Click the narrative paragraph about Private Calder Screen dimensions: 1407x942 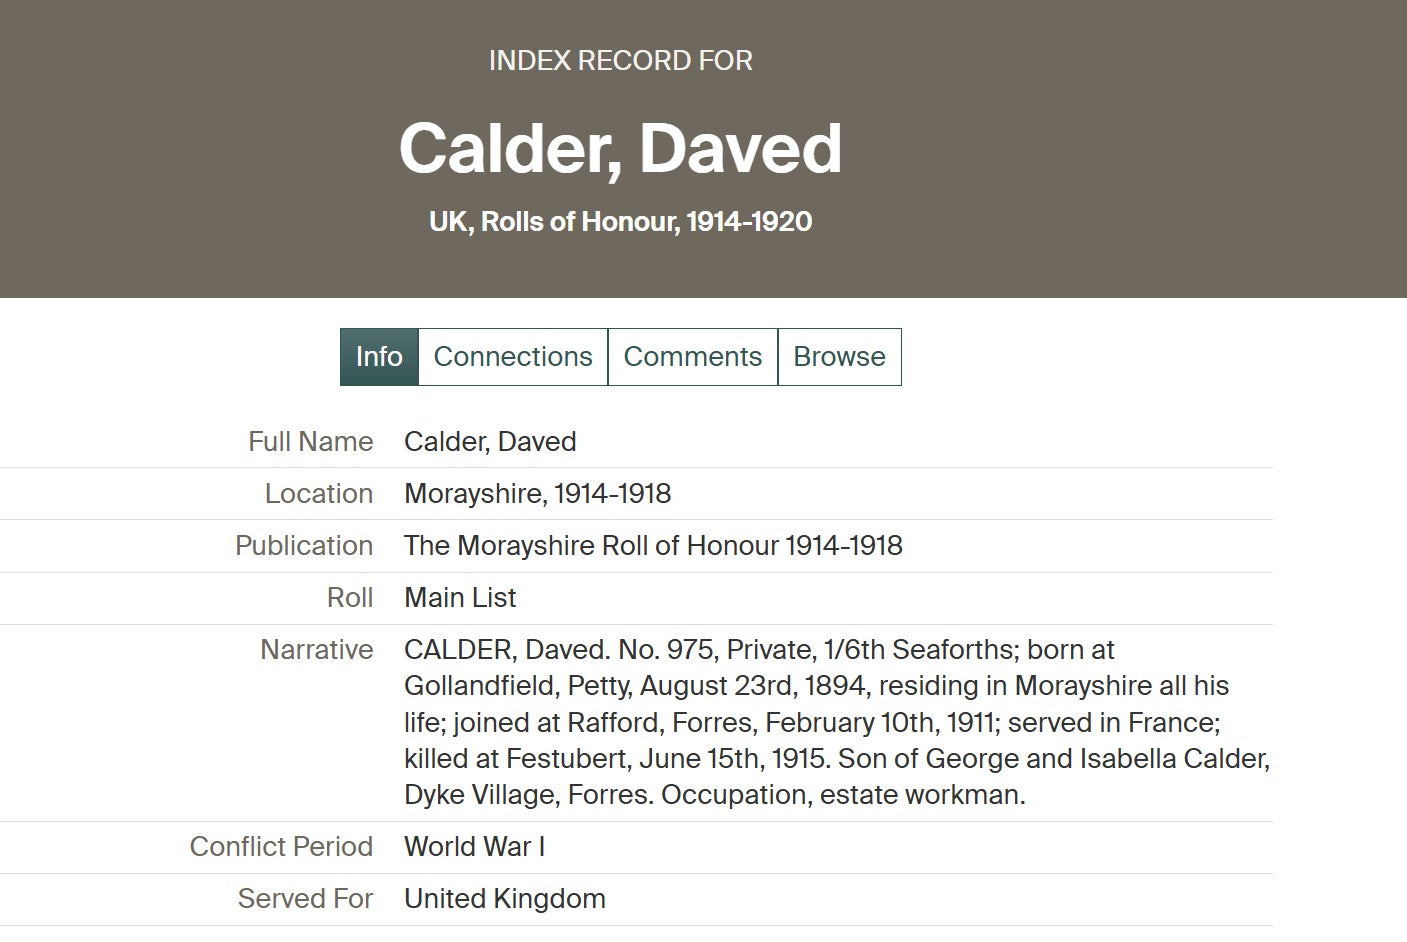pyautogui.click(x=836, y=722)
